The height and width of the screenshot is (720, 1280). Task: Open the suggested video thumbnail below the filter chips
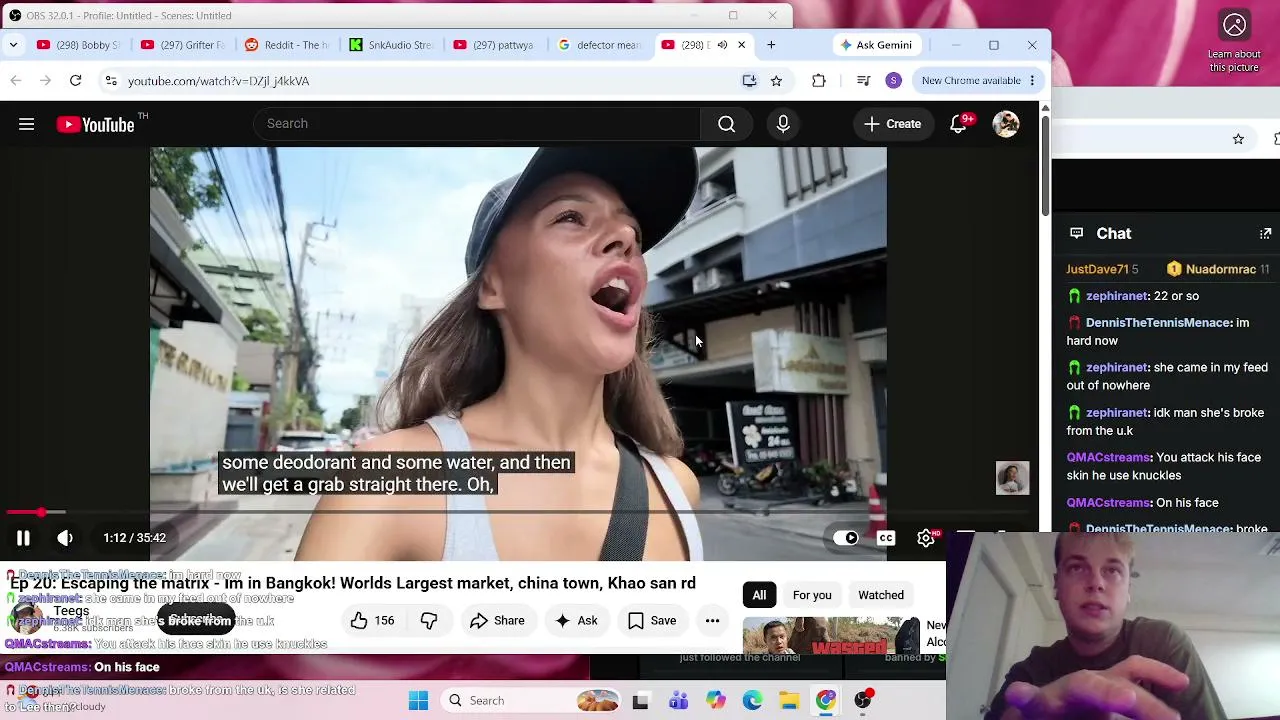pos(831,636)
